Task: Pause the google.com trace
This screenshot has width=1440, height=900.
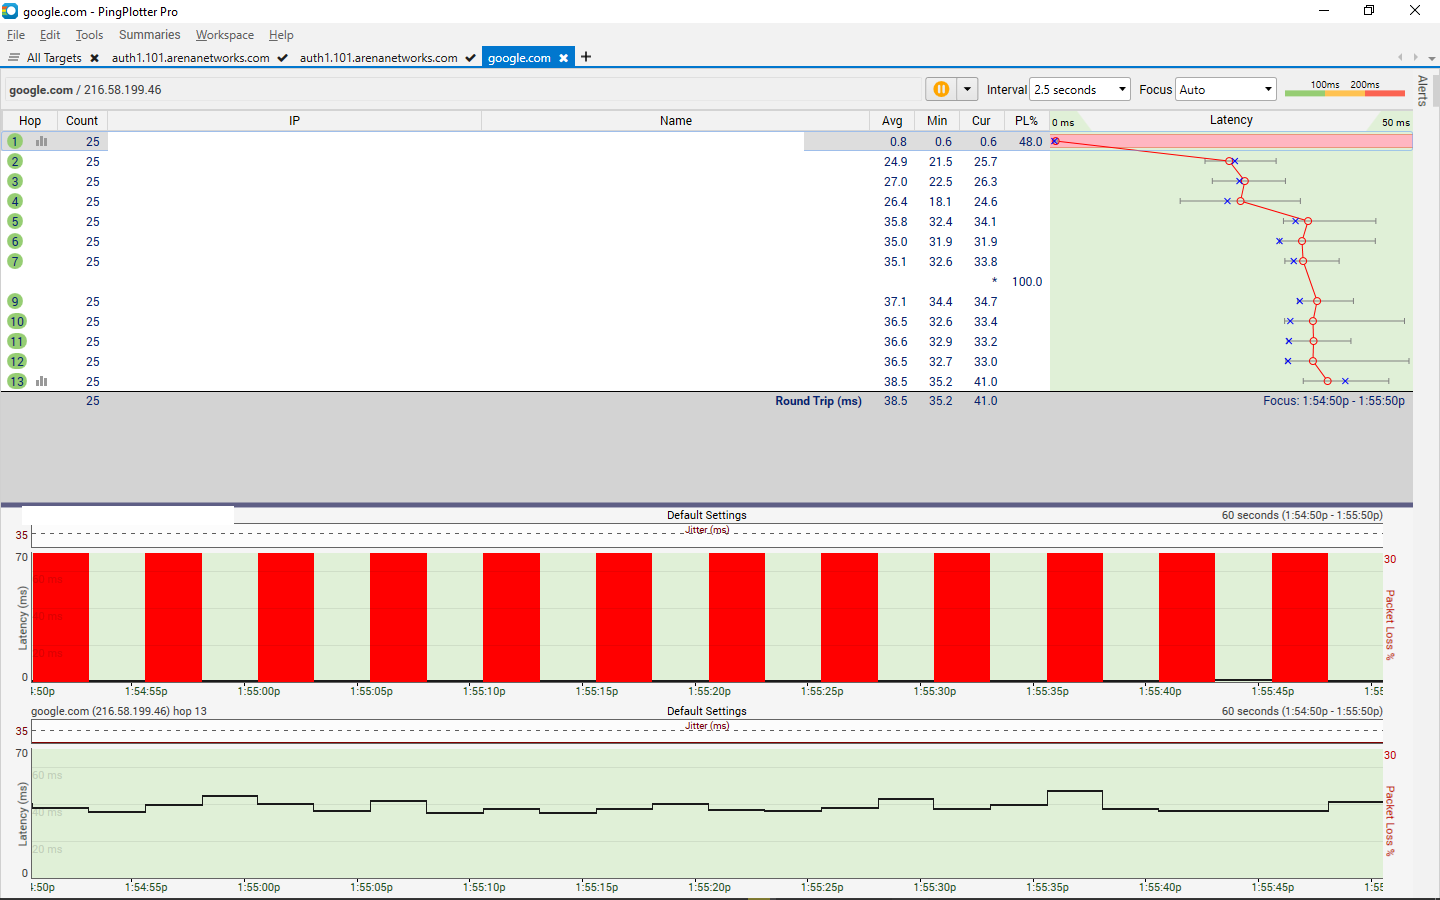Action: point(941,89)
